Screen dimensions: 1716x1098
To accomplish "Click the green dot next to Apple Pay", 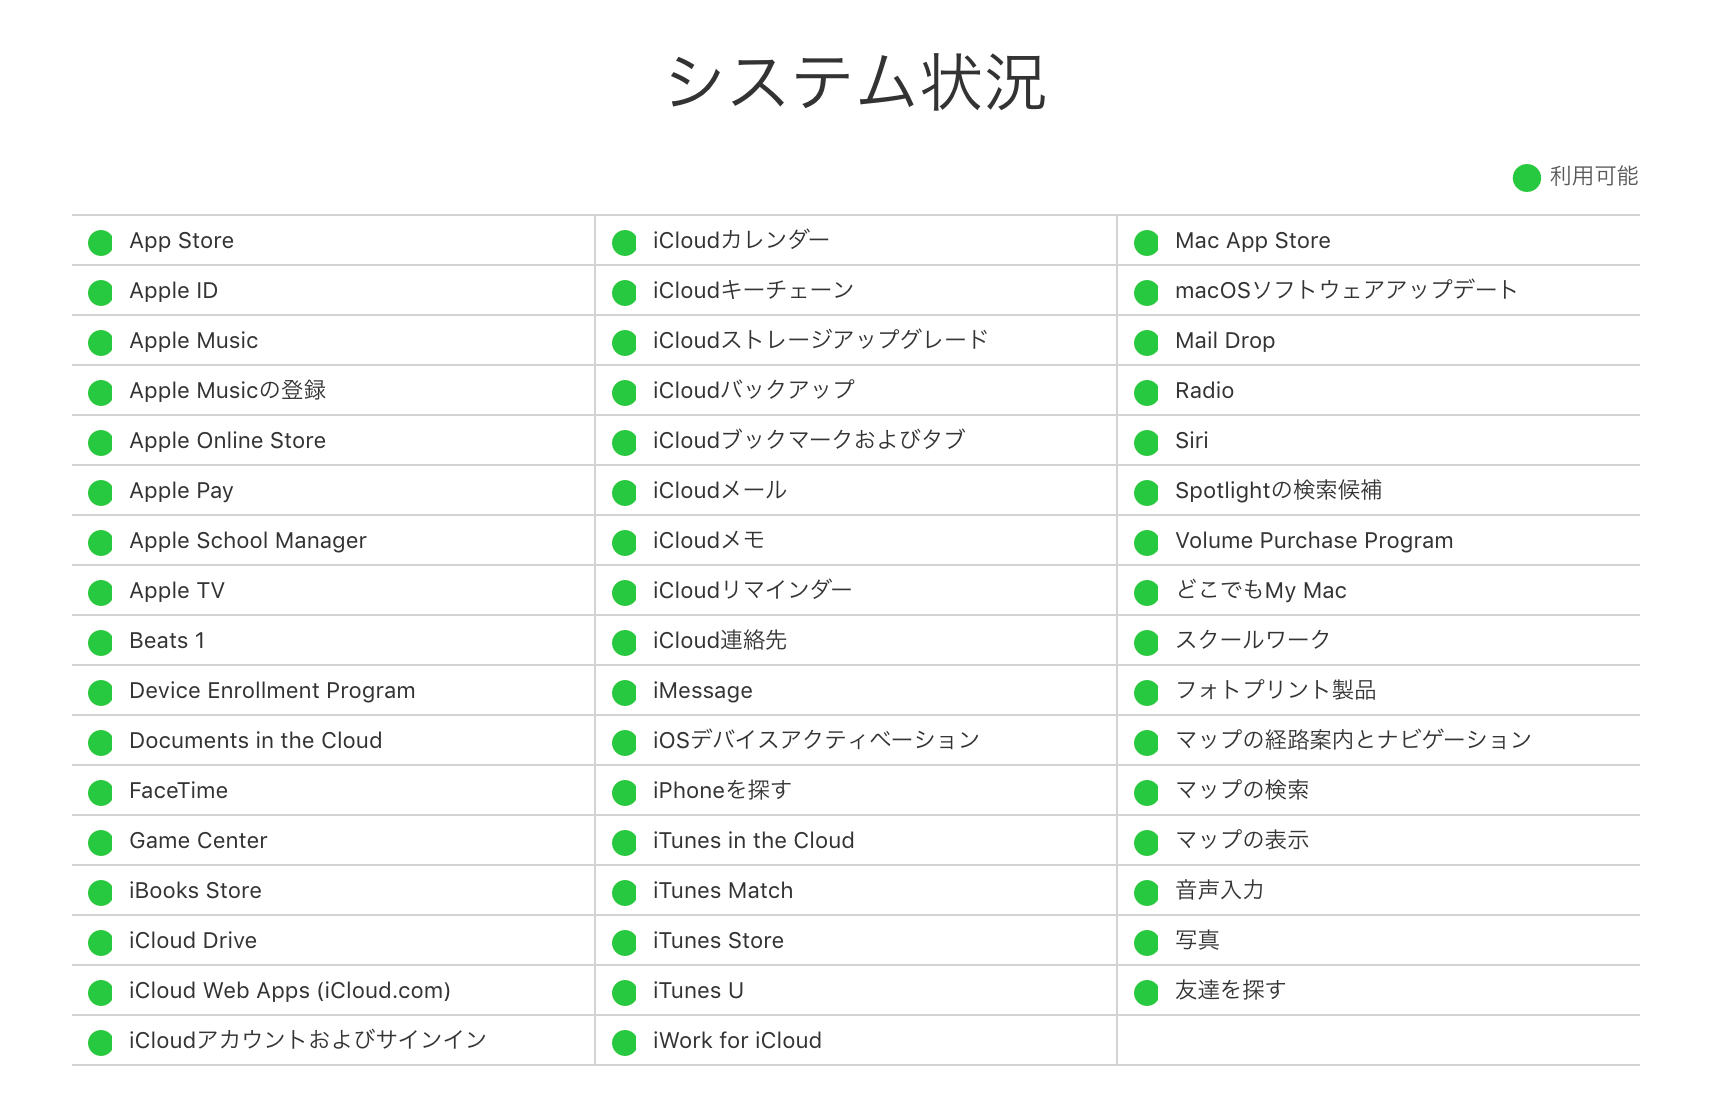I will [100, 491].
